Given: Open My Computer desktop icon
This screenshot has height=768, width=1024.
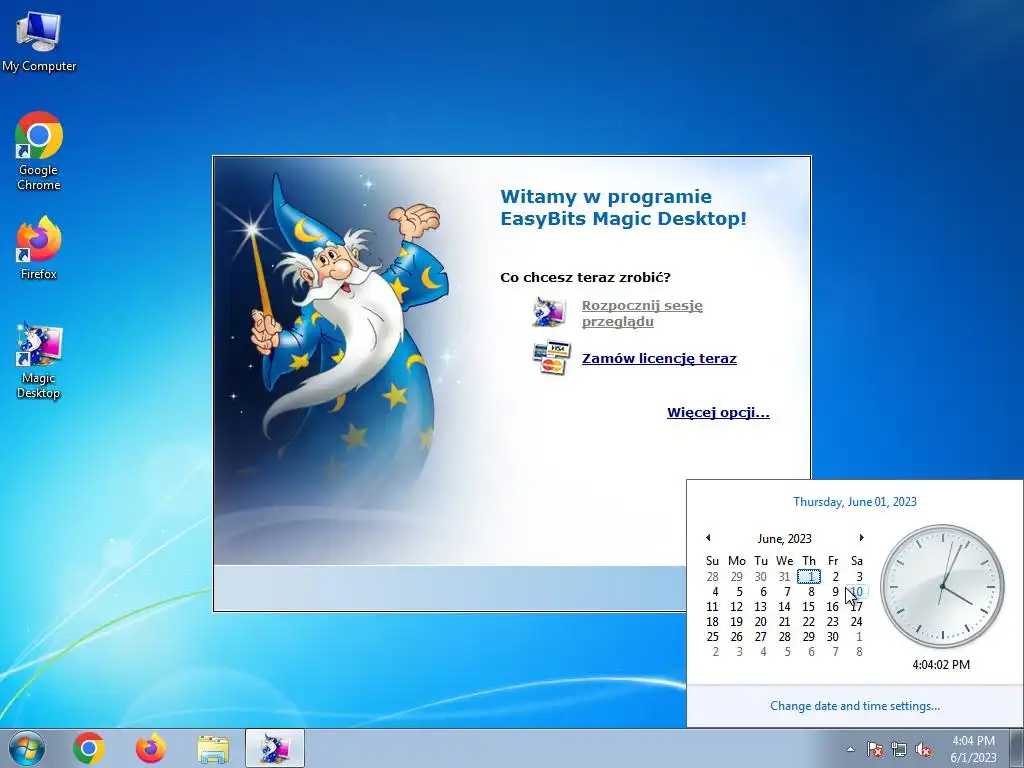Looking at the screenshot, I should 39,40.
